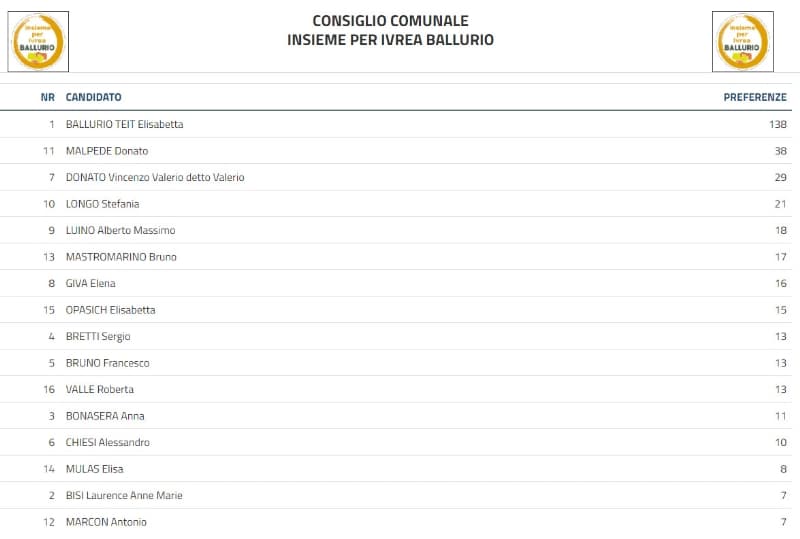Viewport: 800px width, 539px height.
Task: Click the right Insieme per Ivrea Ballurio logo
Action: (742, 41)
